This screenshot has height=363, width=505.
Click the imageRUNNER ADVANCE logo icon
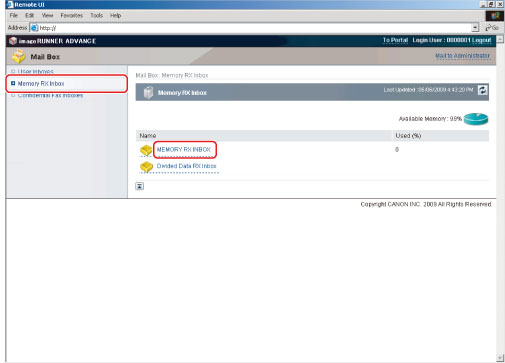[x=13, y=41]
